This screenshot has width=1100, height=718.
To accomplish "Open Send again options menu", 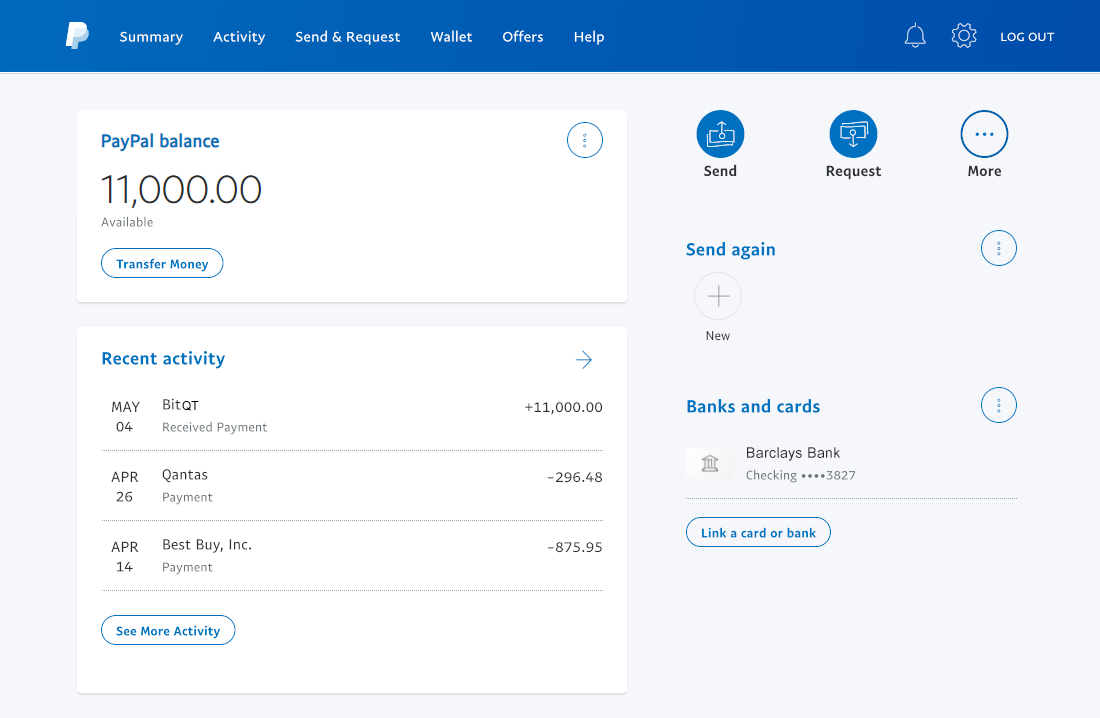I will (999, 248).
